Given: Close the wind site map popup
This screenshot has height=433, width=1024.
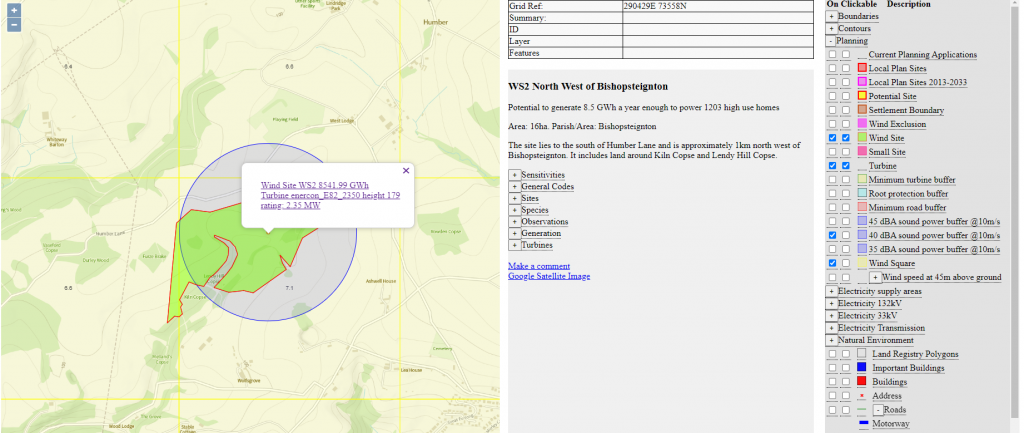Looking at the screenshot, I should point(406,171).
